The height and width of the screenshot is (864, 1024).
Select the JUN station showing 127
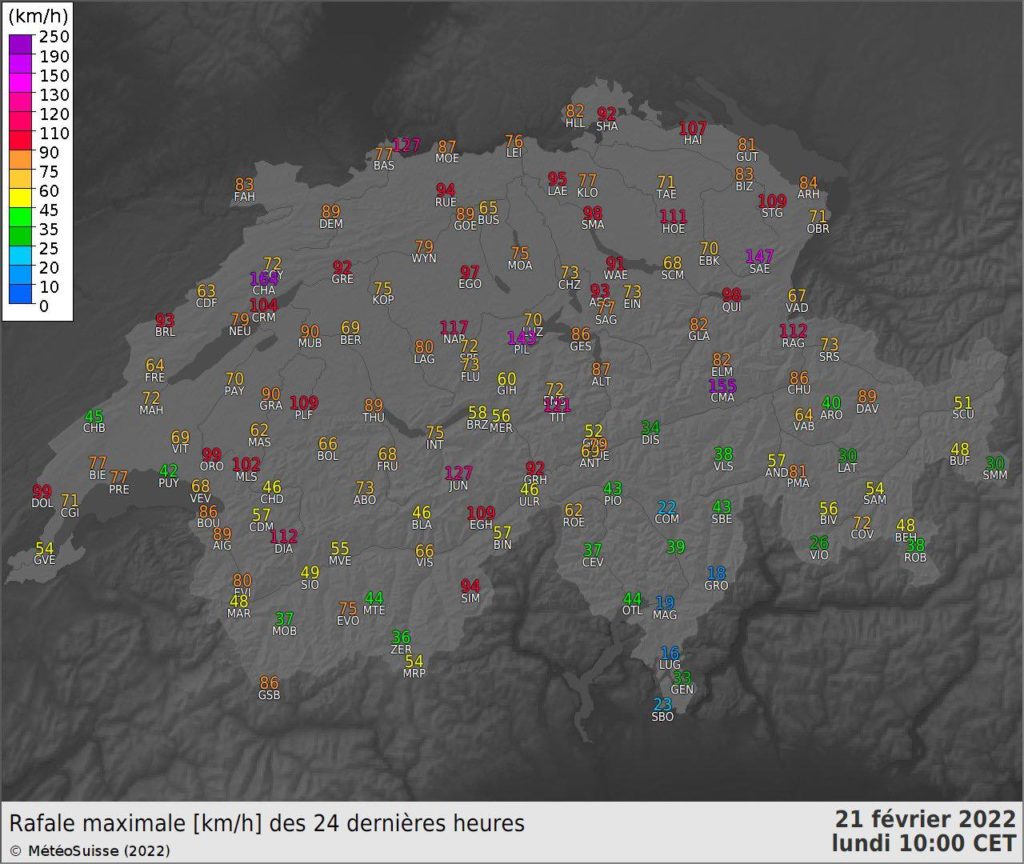click(x=458, y=474)
